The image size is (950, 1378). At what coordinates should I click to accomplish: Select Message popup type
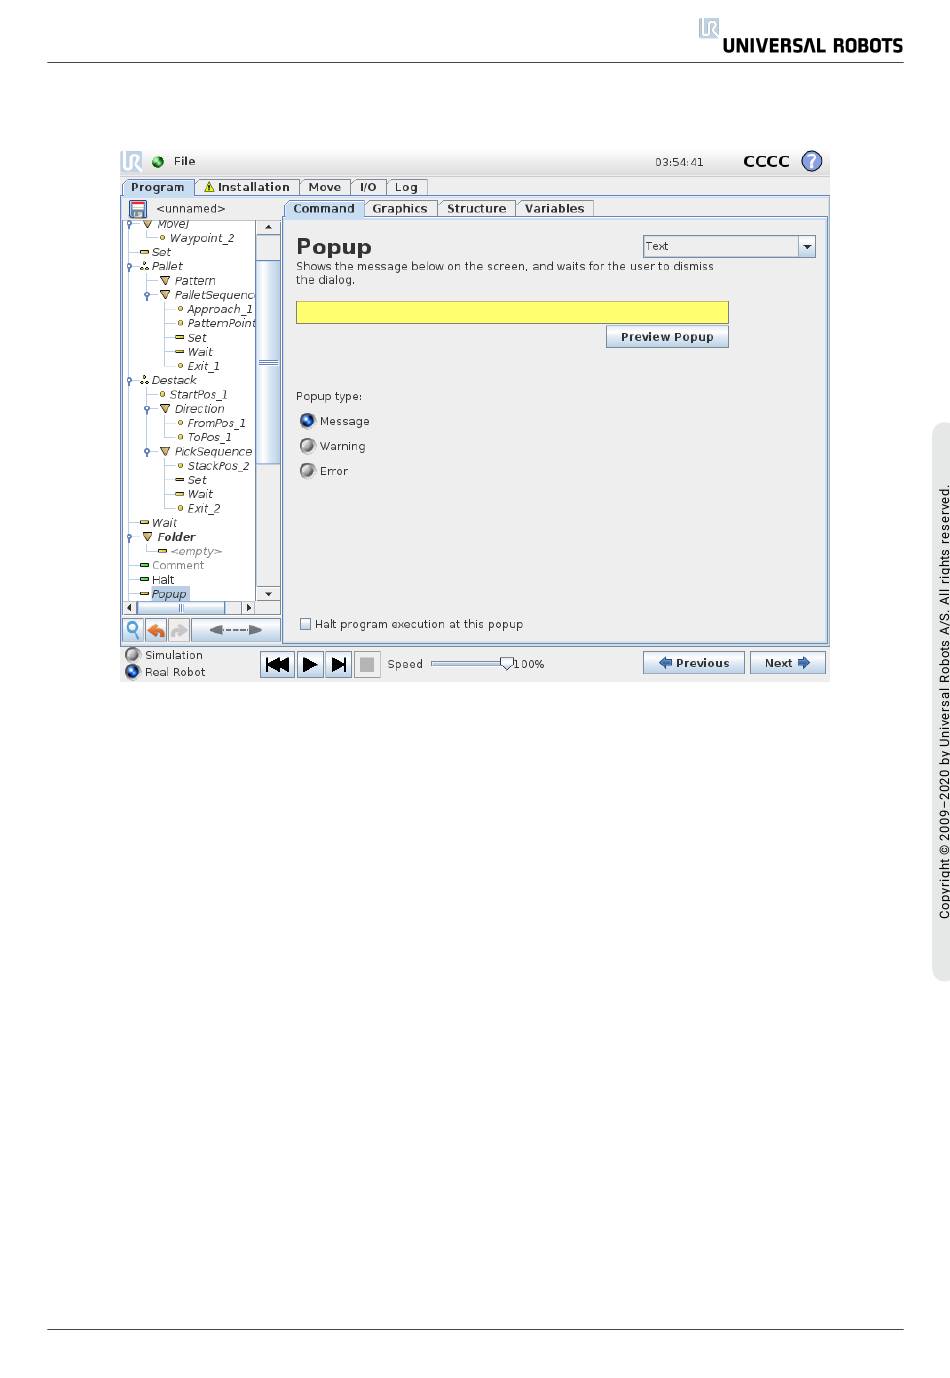(x=308, y=421)
